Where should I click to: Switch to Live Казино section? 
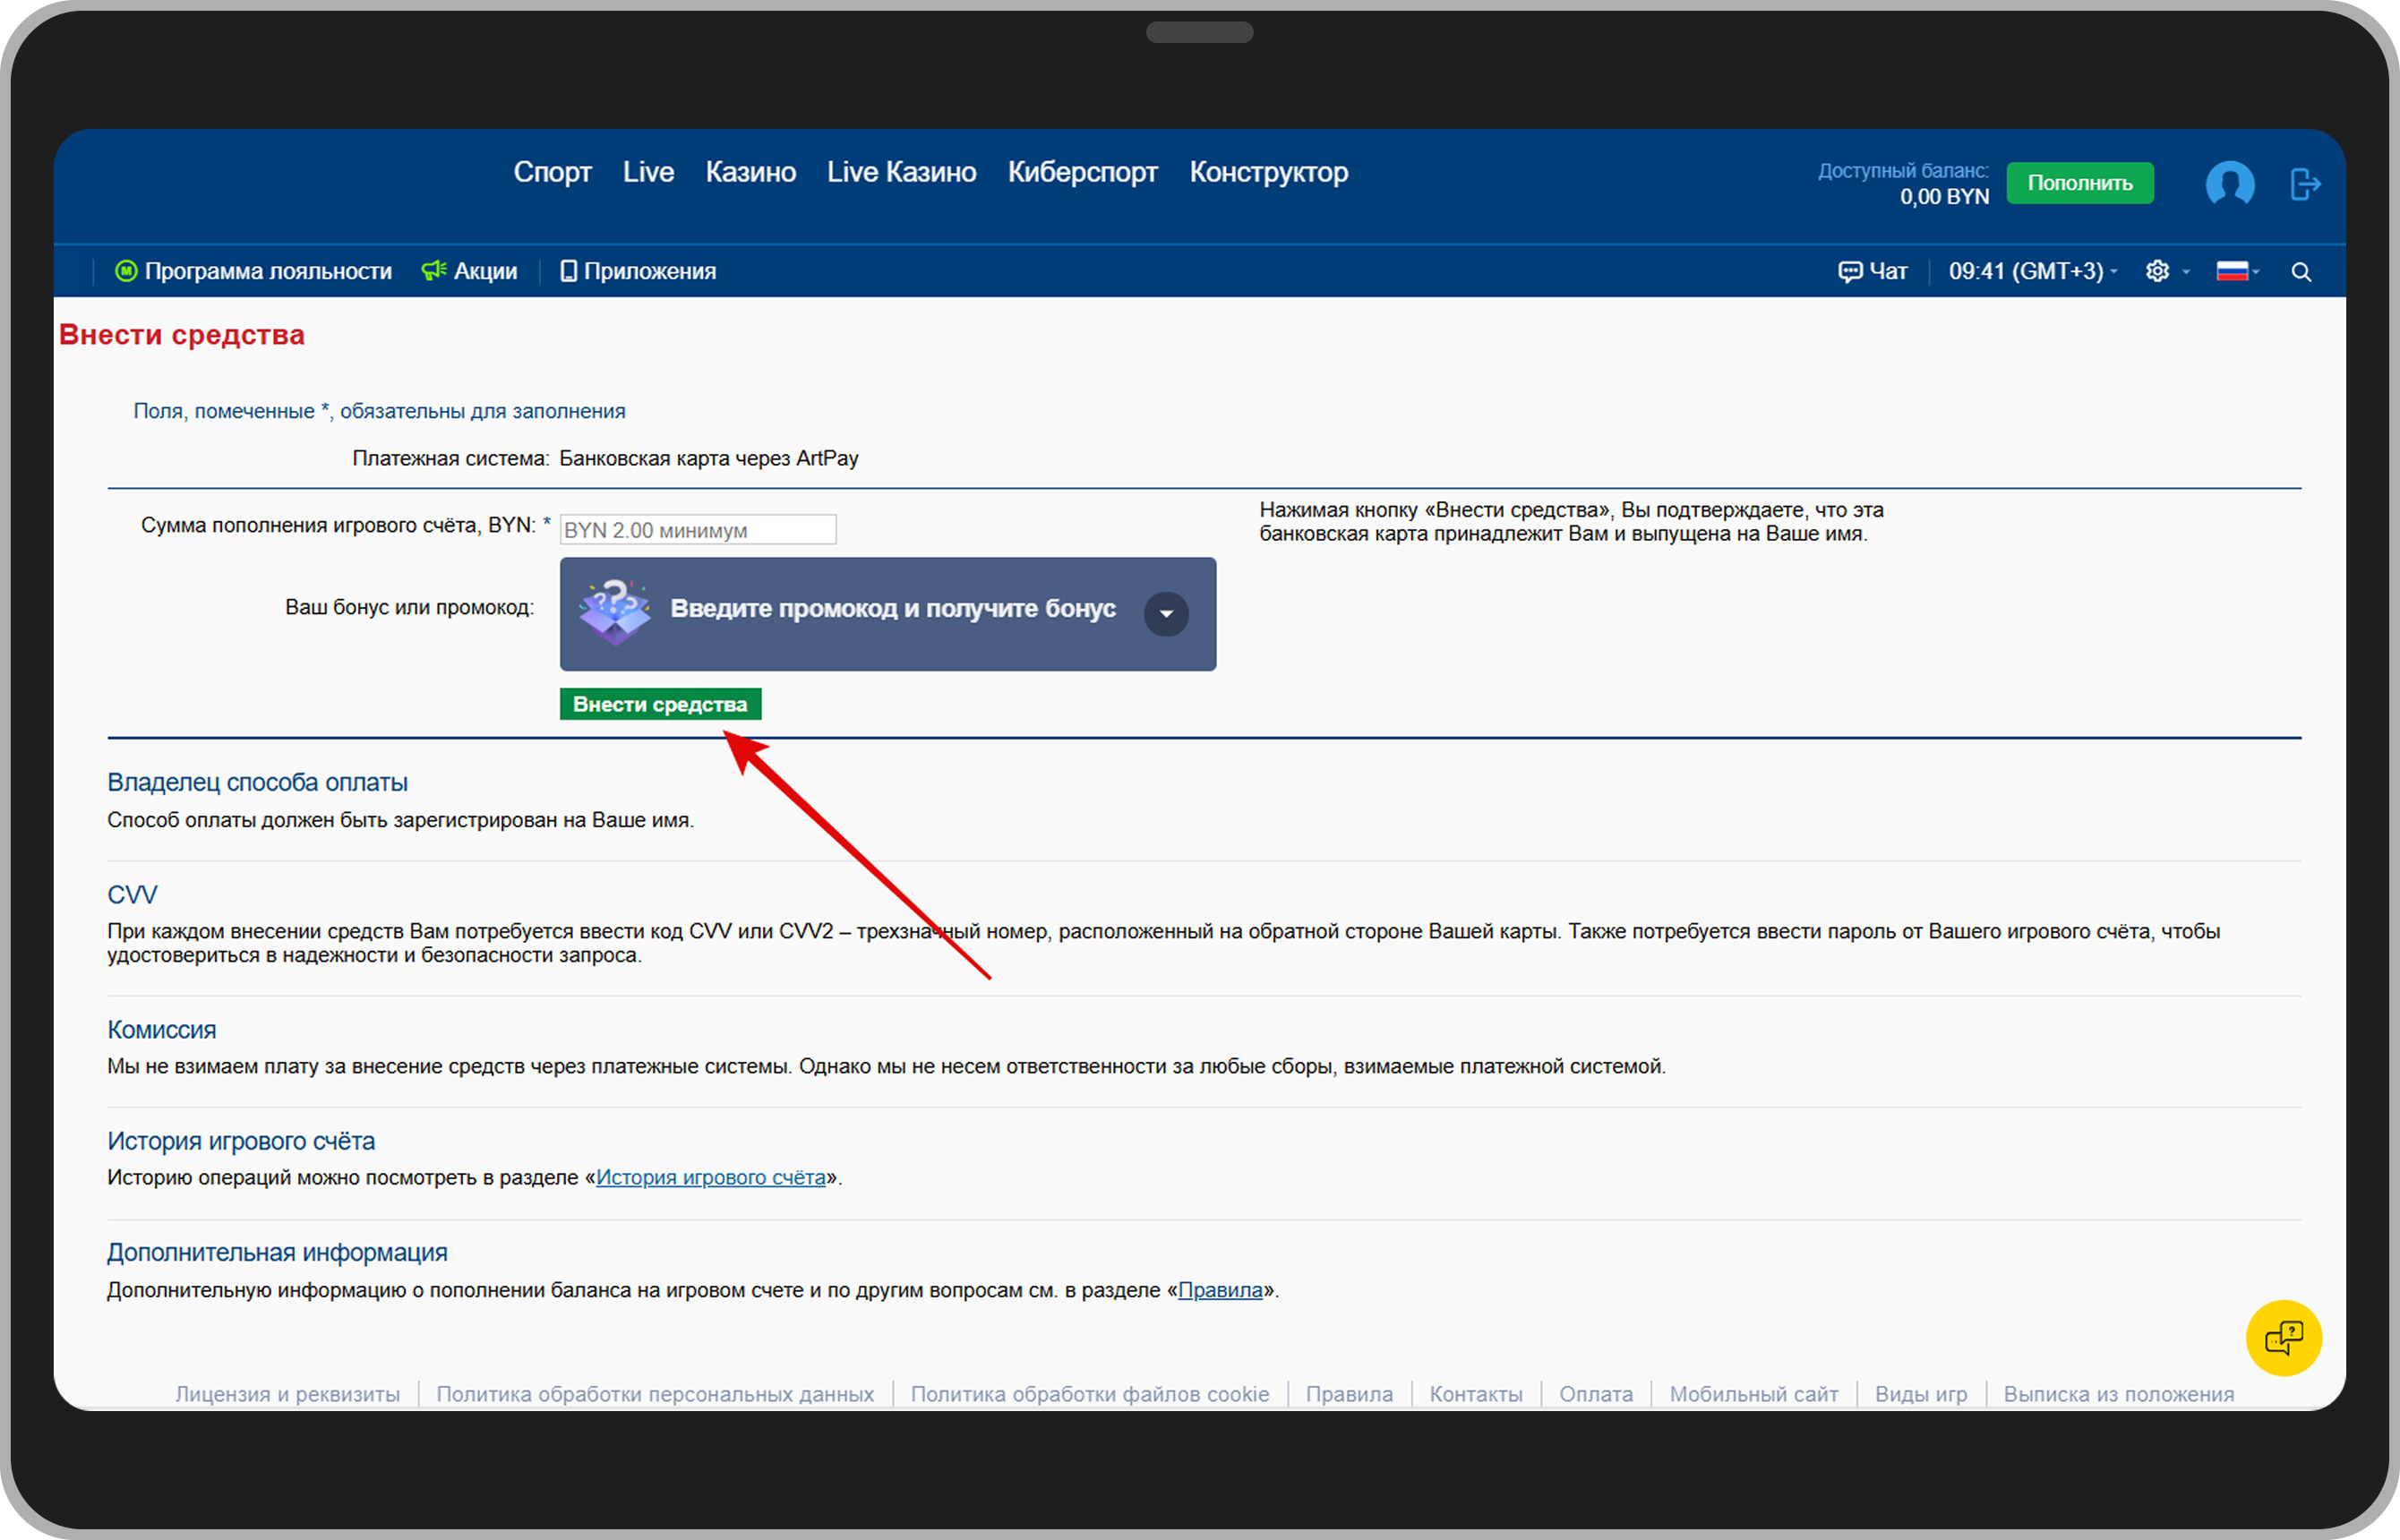click(x=901, y=172)
